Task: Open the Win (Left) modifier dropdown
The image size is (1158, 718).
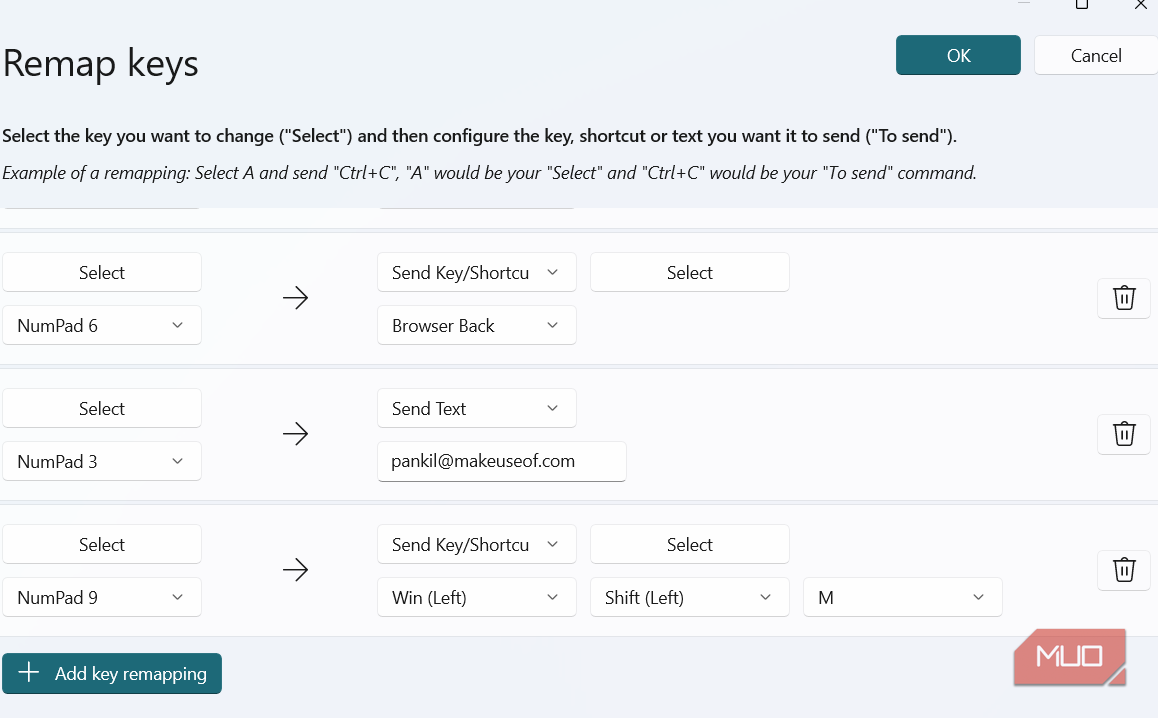Action: point(476,598)
